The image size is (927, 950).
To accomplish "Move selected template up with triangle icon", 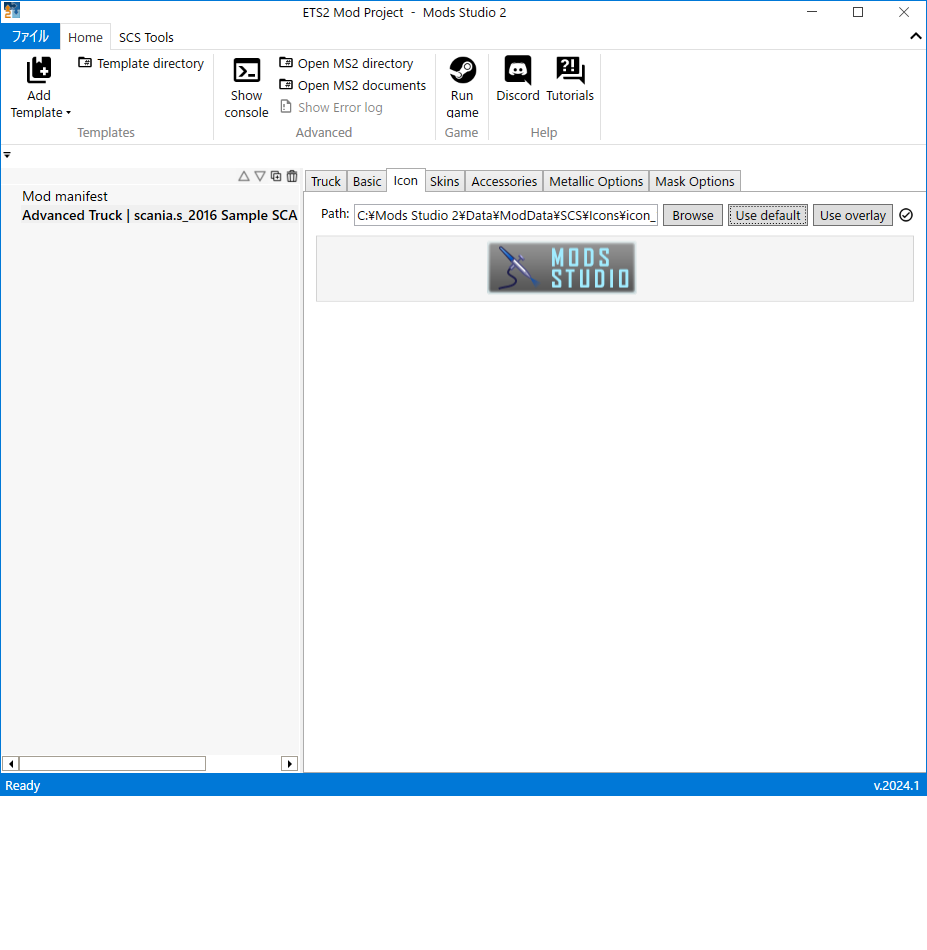I will 244,176.
